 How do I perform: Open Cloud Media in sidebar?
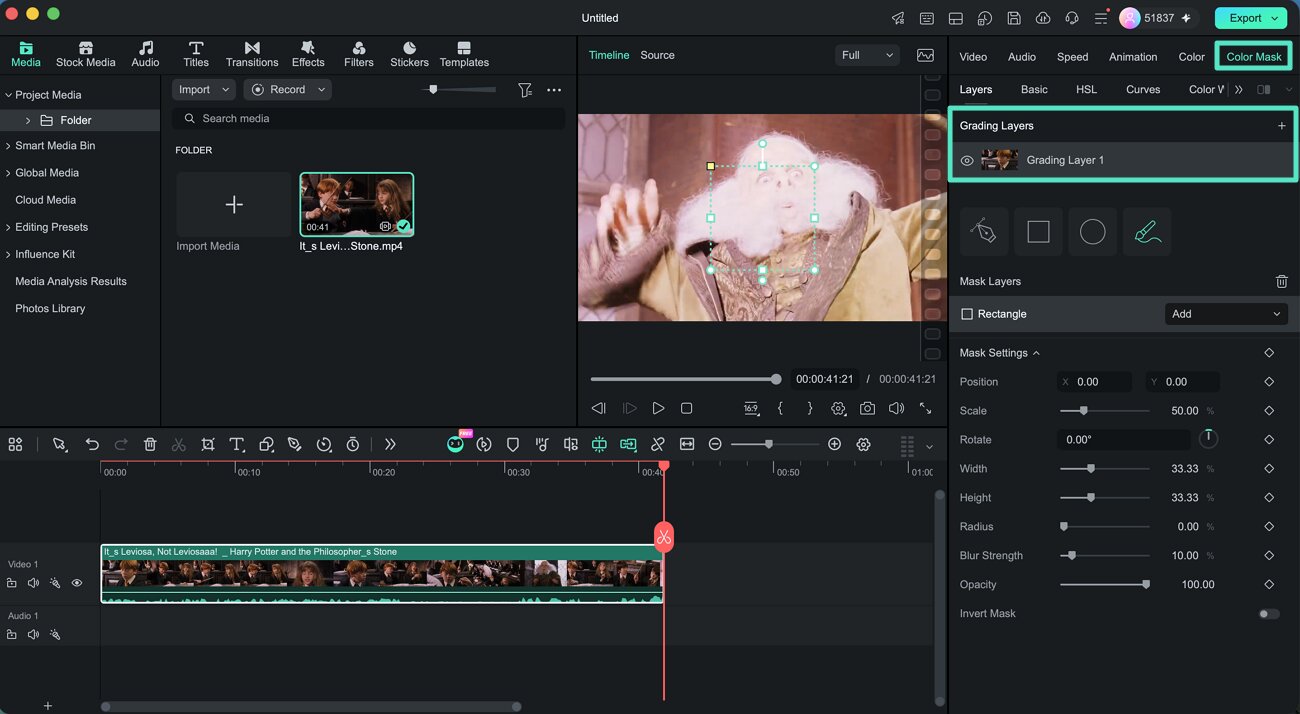(x=45, y=200)
